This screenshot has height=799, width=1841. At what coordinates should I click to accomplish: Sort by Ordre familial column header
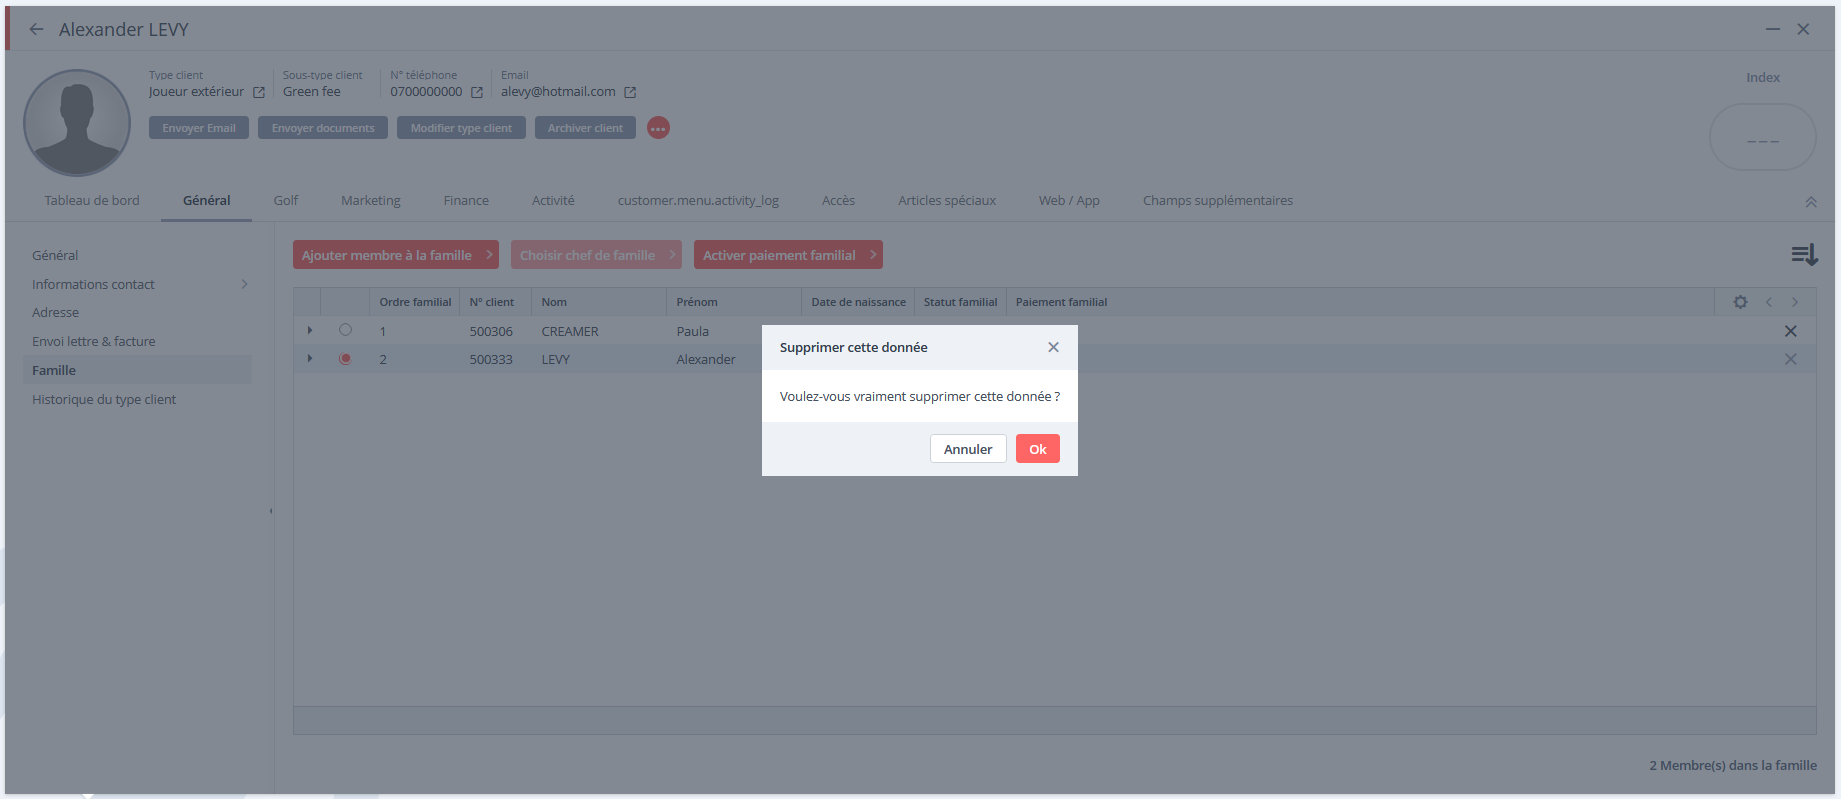click(x=415, y=302)
